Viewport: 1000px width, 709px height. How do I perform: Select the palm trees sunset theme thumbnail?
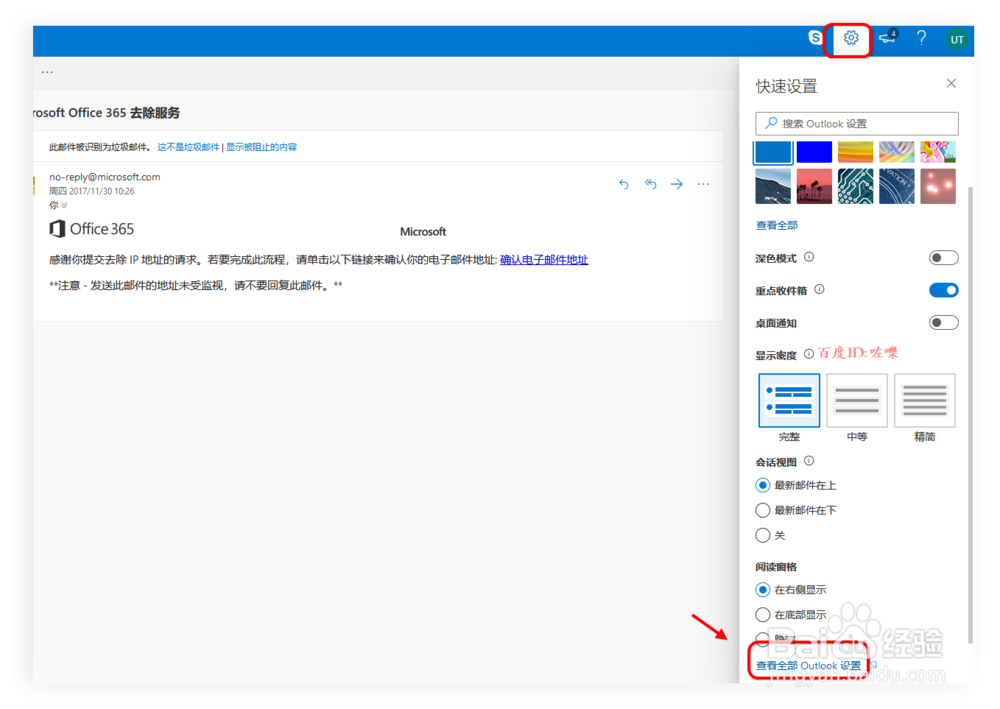coord(814,186)
